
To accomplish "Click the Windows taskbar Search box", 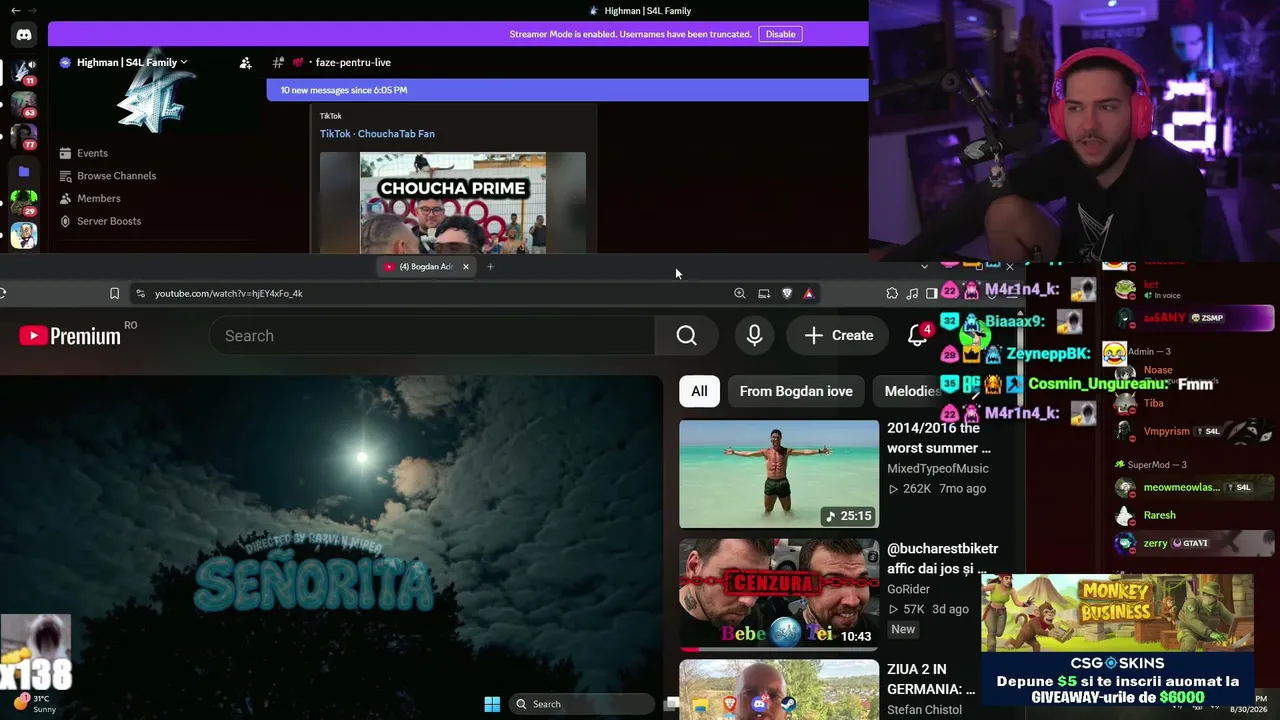I will coord(583,704).
